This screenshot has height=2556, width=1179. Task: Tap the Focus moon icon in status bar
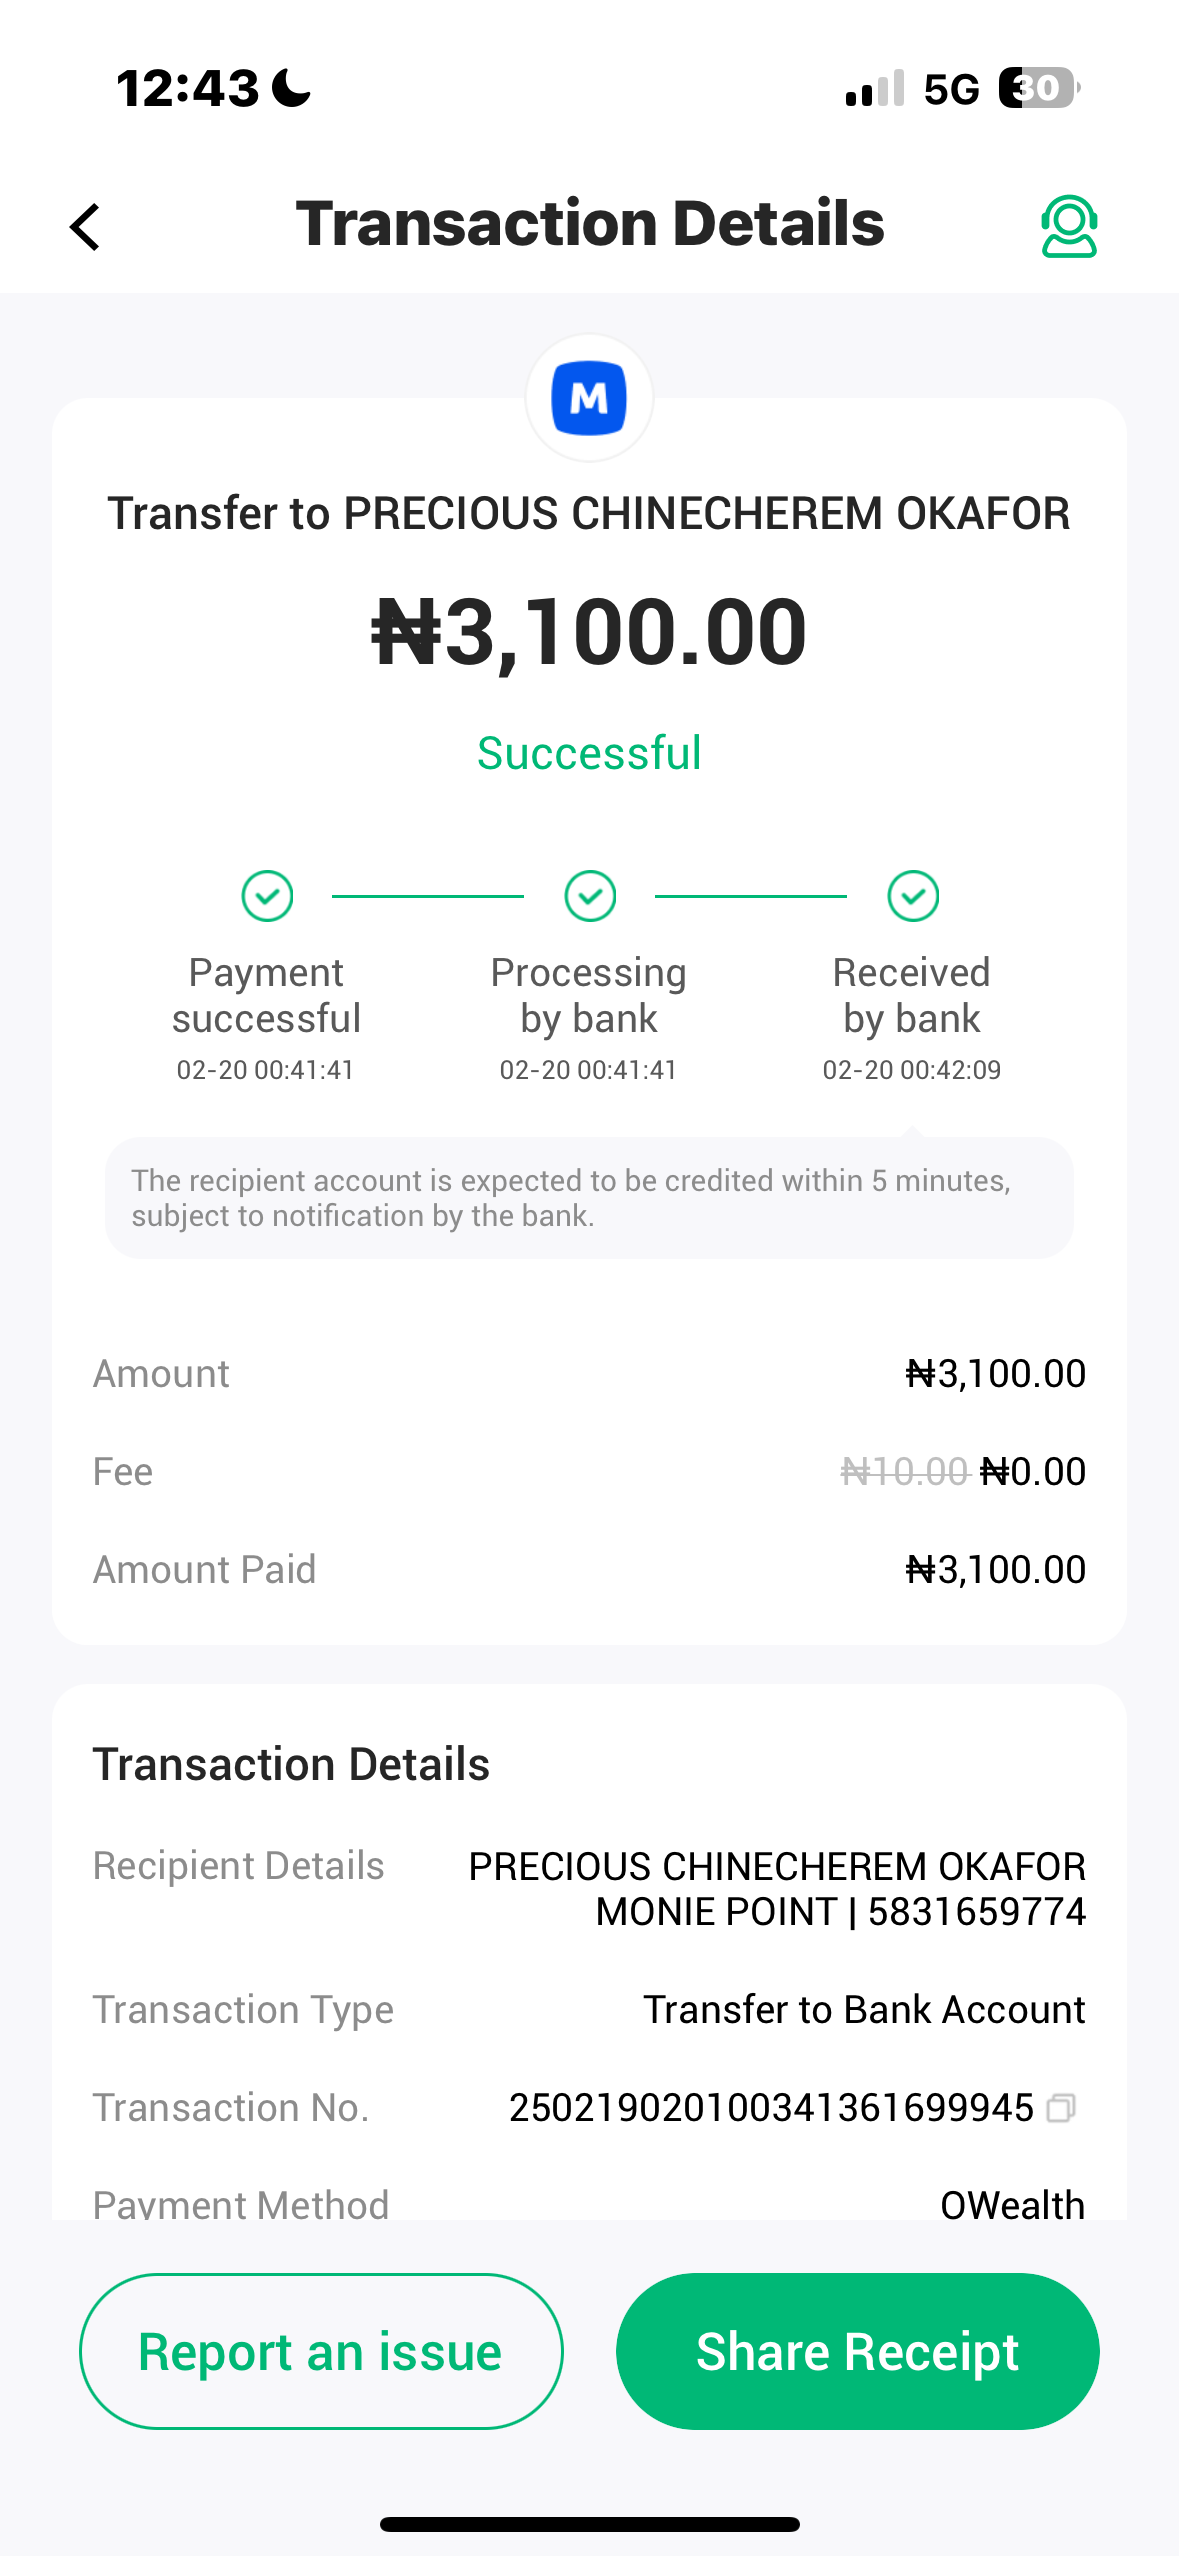(292, 88)
